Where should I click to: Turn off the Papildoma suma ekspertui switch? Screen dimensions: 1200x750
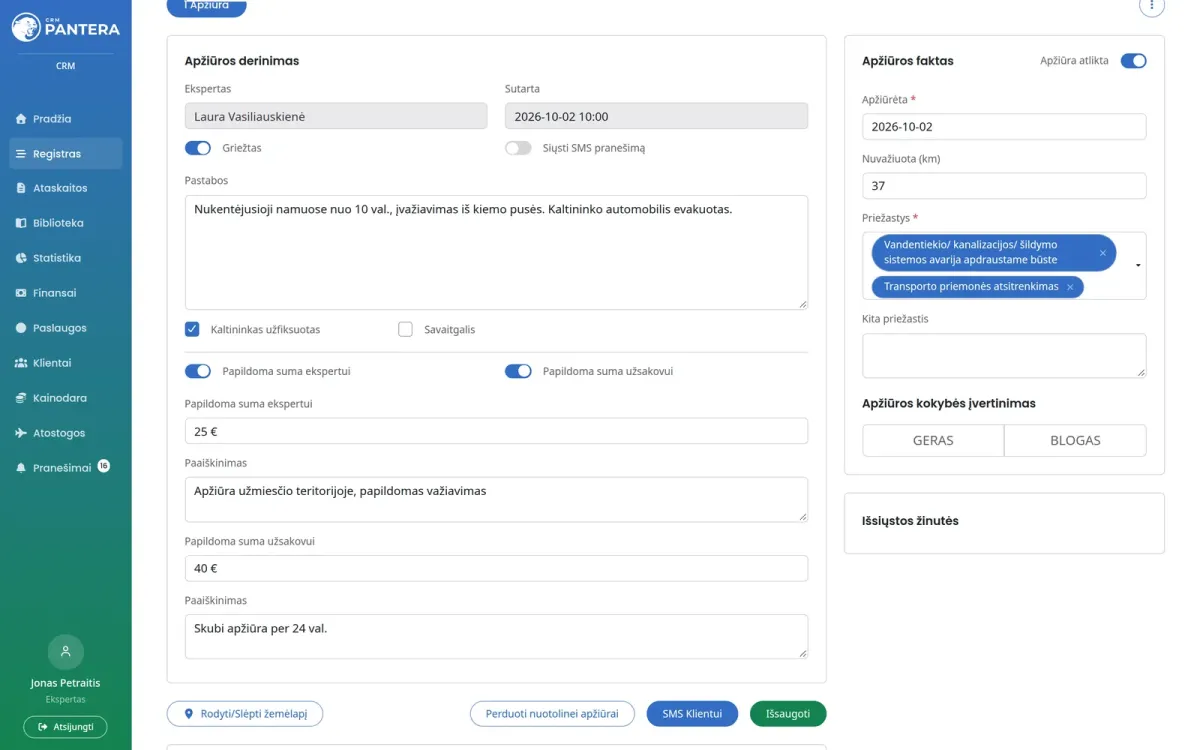[x=198, y=371]
